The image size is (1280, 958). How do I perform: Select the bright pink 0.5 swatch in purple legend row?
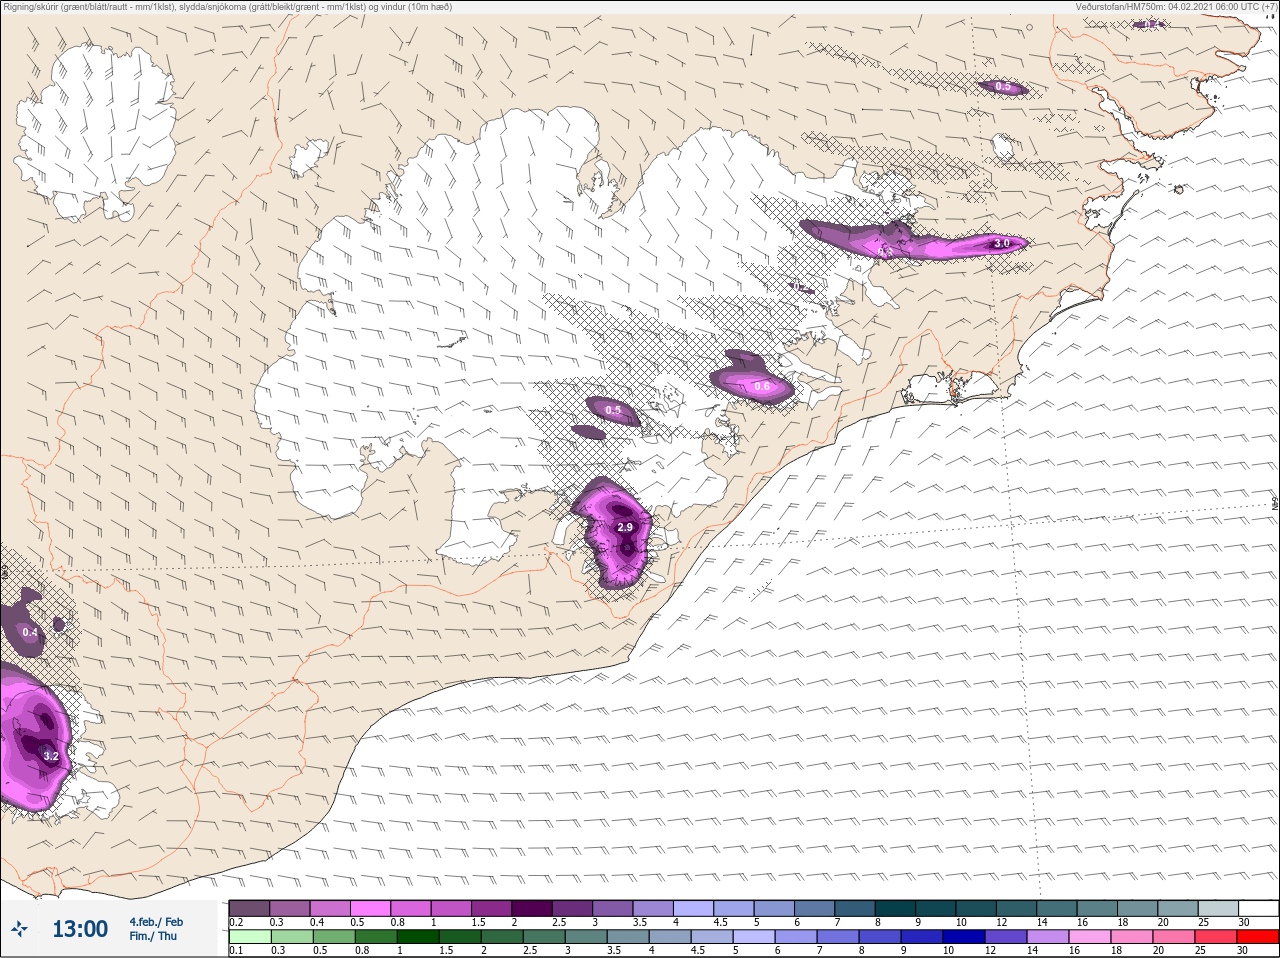[x=370, y=908]
